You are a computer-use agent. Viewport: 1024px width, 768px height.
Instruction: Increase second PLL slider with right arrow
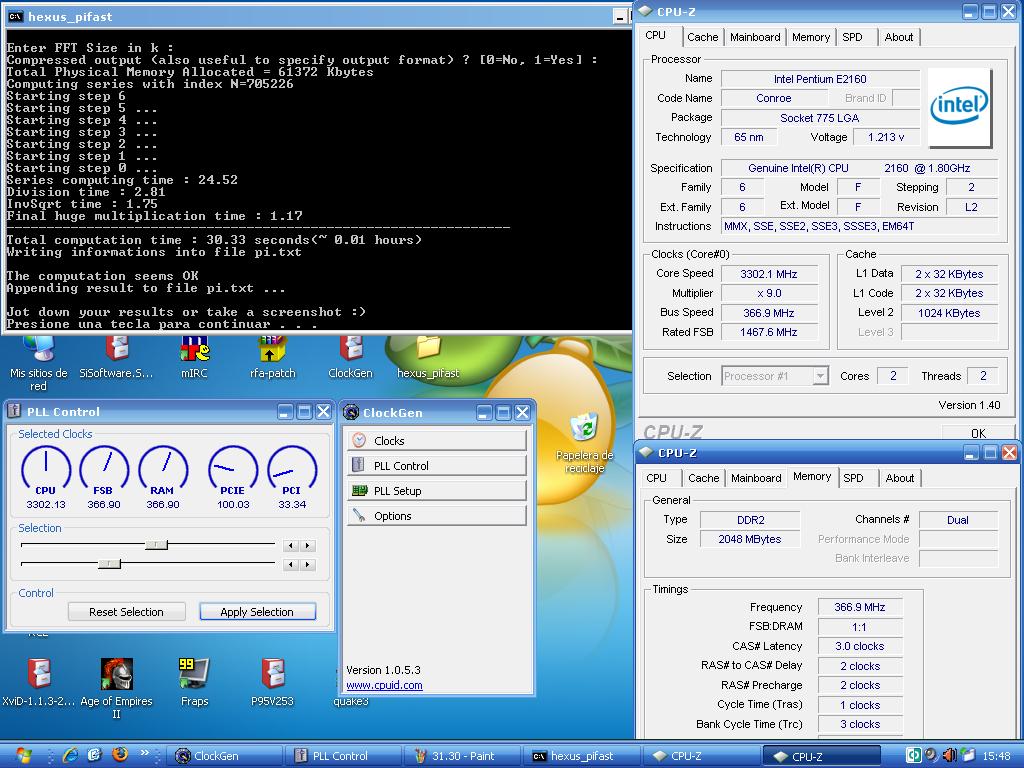coord(308,564)
